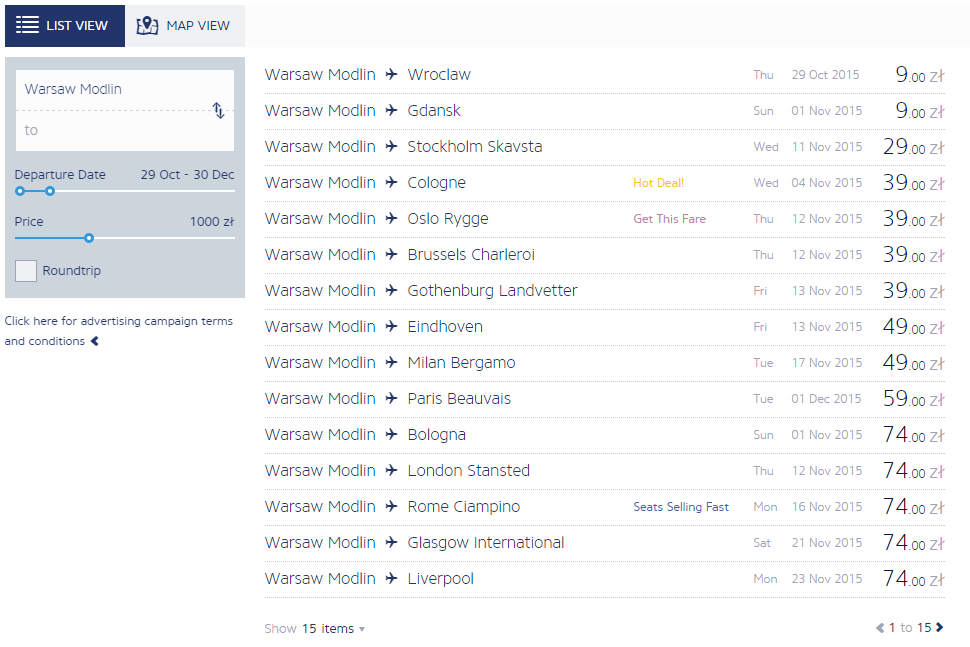Adjust the left Departure Date slider handle
Screen dimensions: 970x647
point(20,191)
